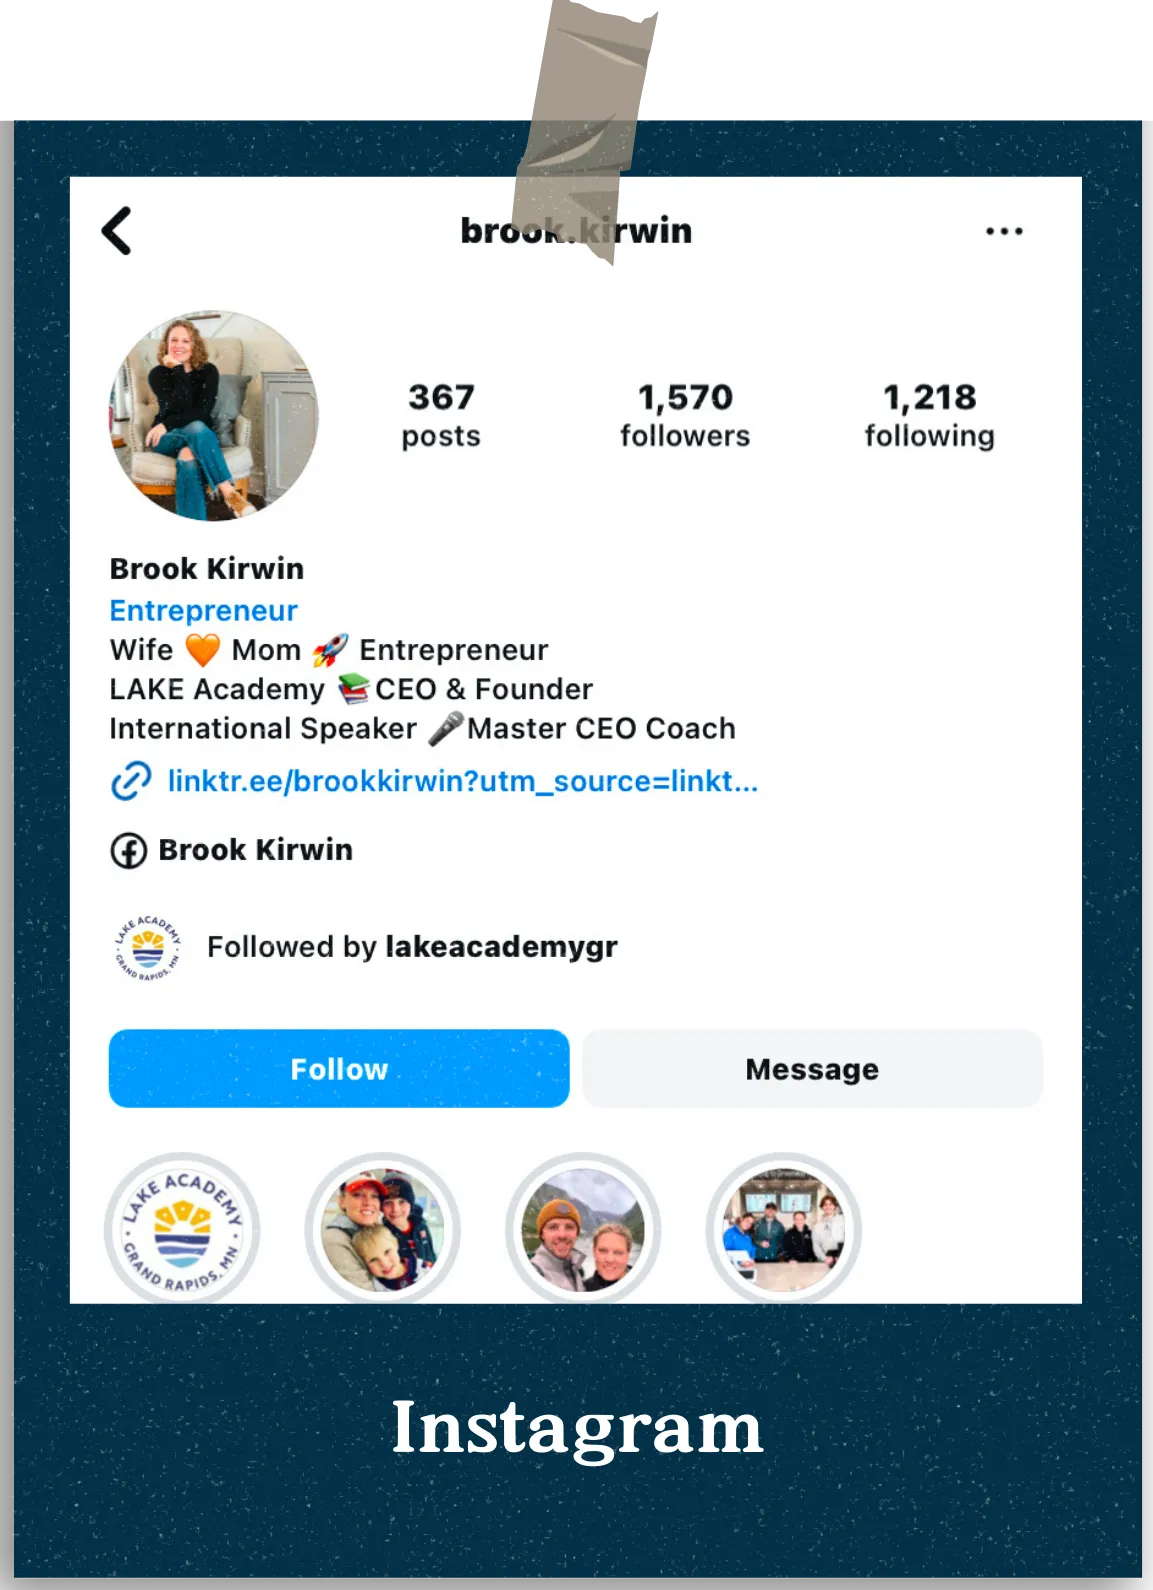Click the brook.kirwin username title
Viewport: 1153px width, 1590px height.
(x=576, y=231)
